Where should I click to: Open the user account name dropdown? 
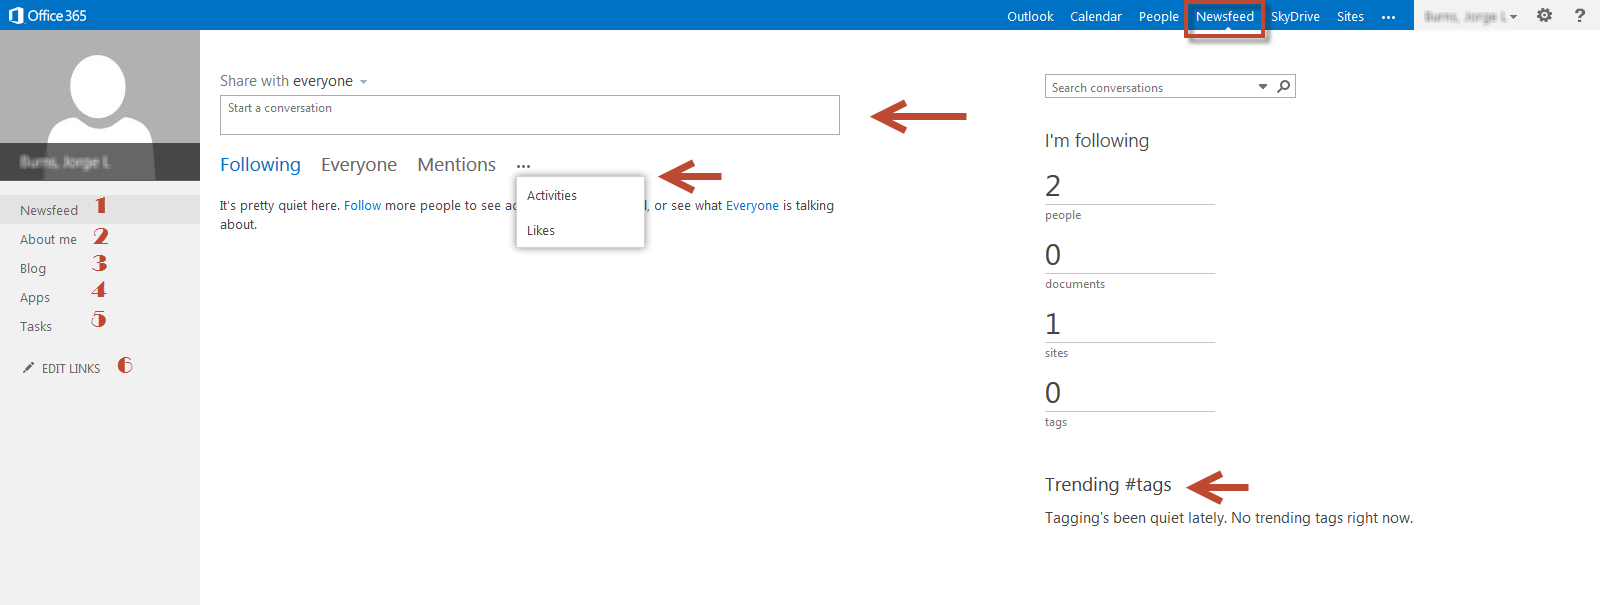(1470, 16)
